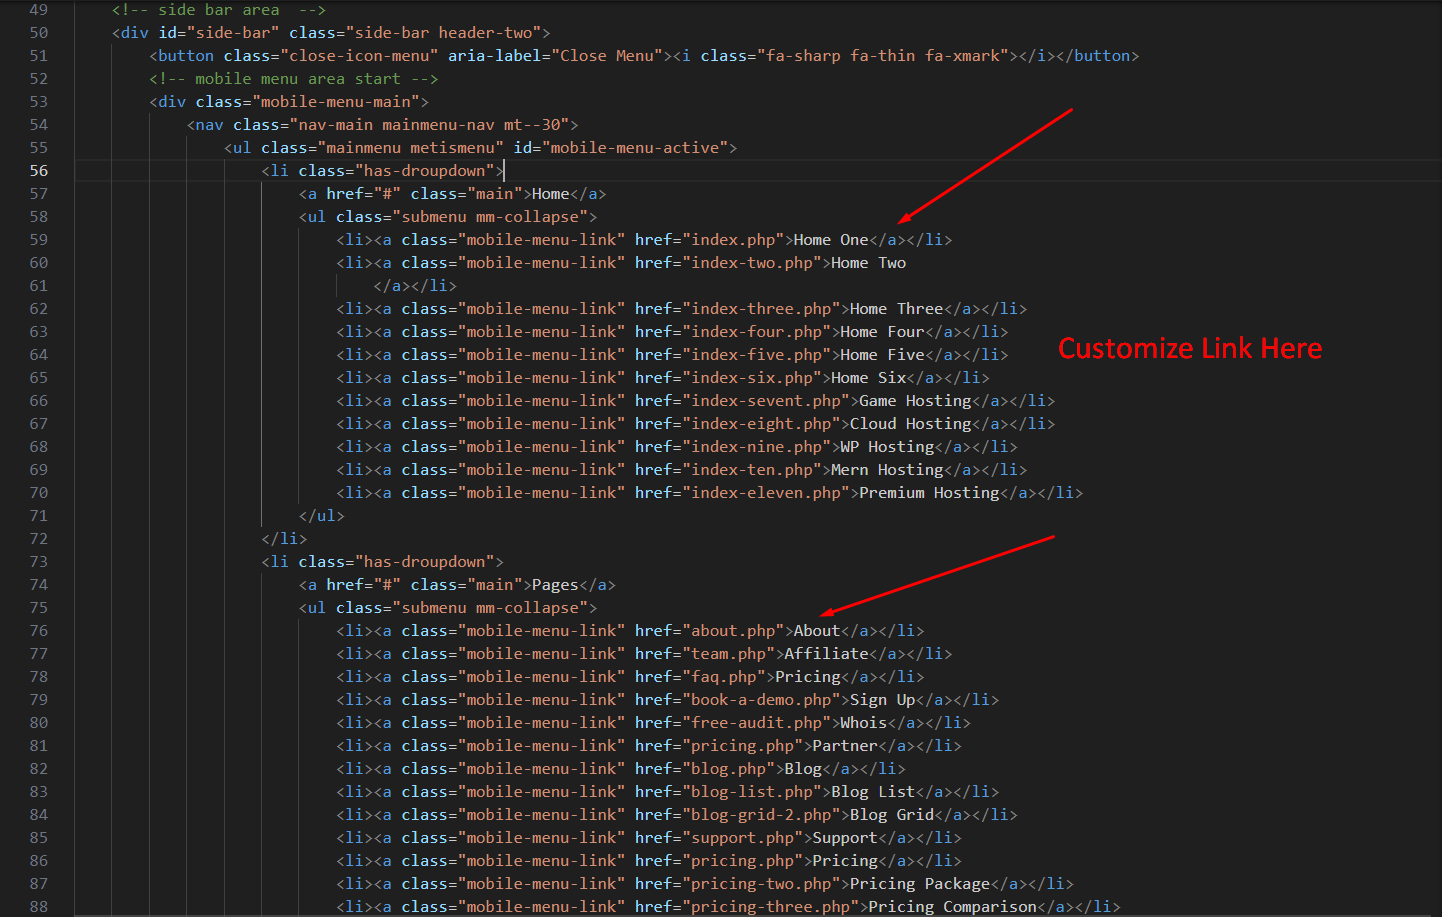This screenshot has height=917, width=1442.
Task: Click 'Partner' text in code
Action: point(845,746)
